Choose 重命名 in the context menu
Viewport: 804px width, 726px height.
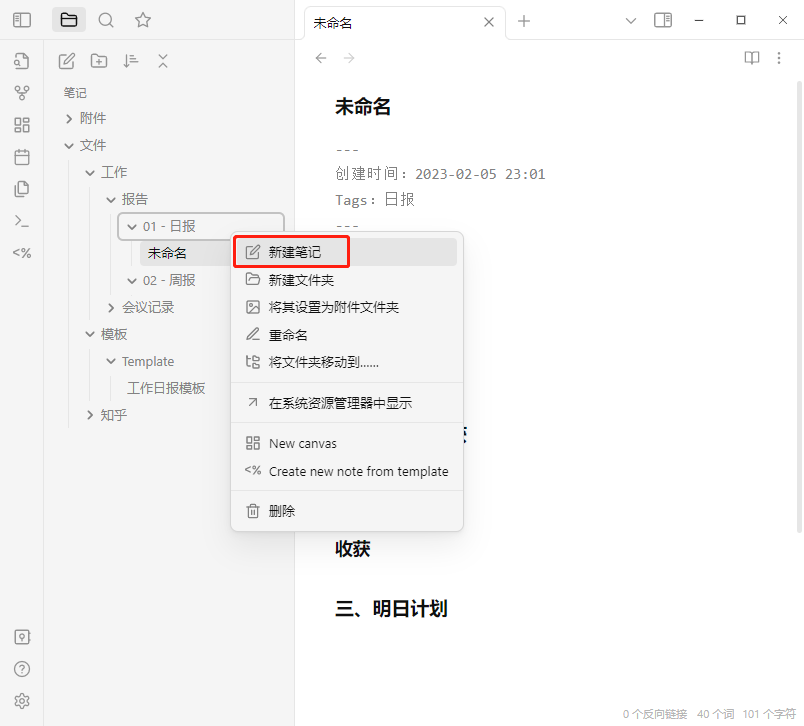tap(288, 335)
